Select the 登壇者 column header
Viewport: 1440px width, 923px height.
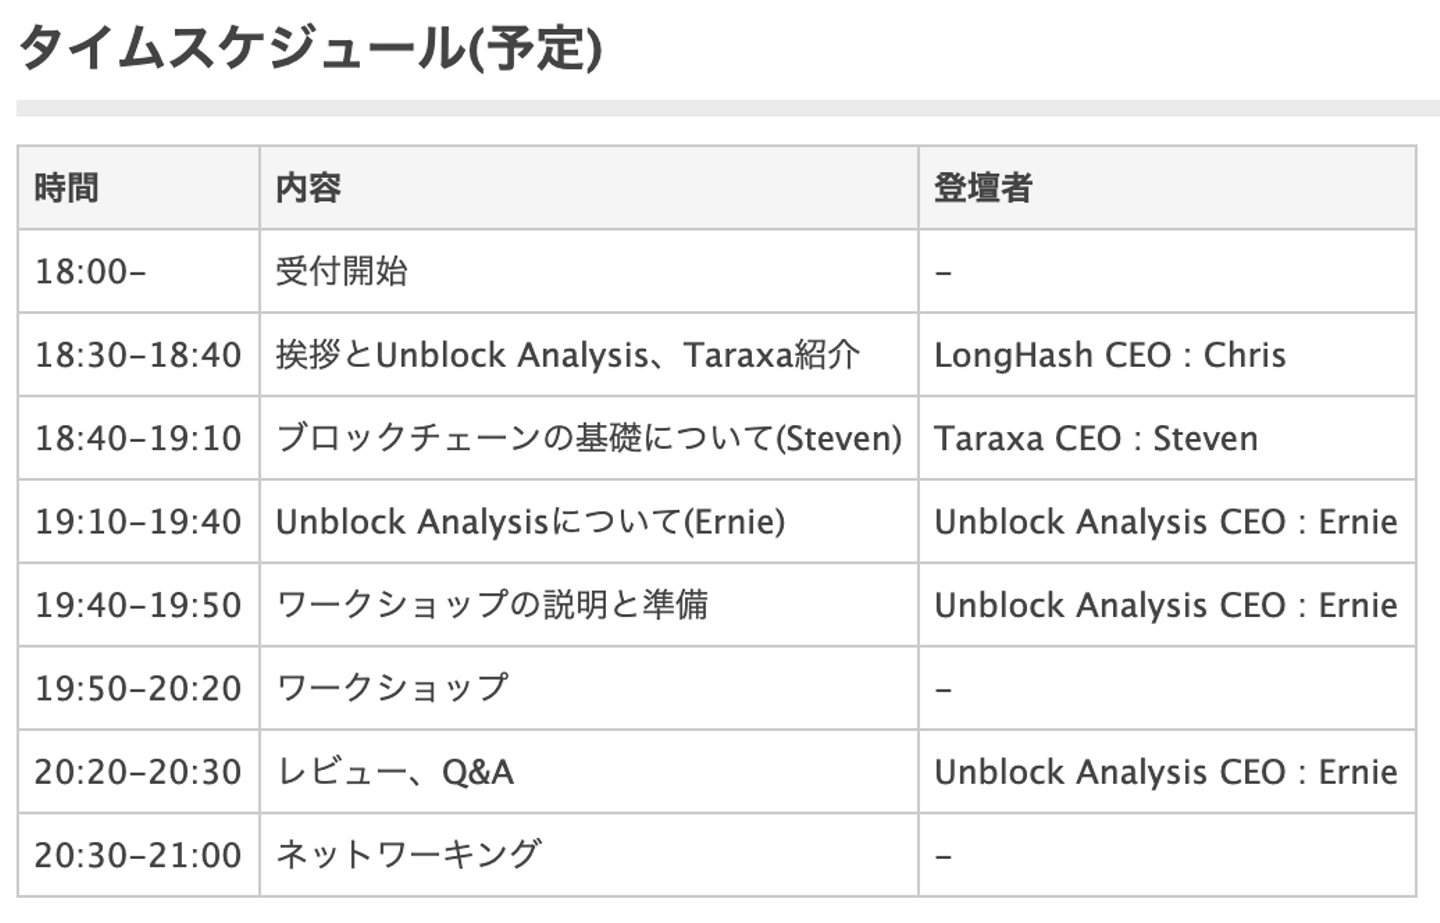(x=982, y=188)
